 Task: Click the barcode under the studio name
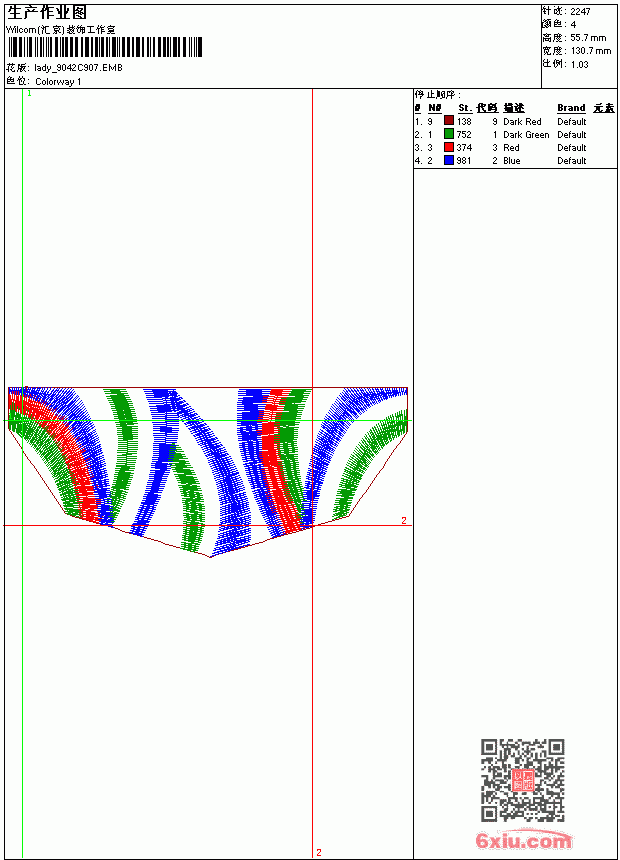105,47
